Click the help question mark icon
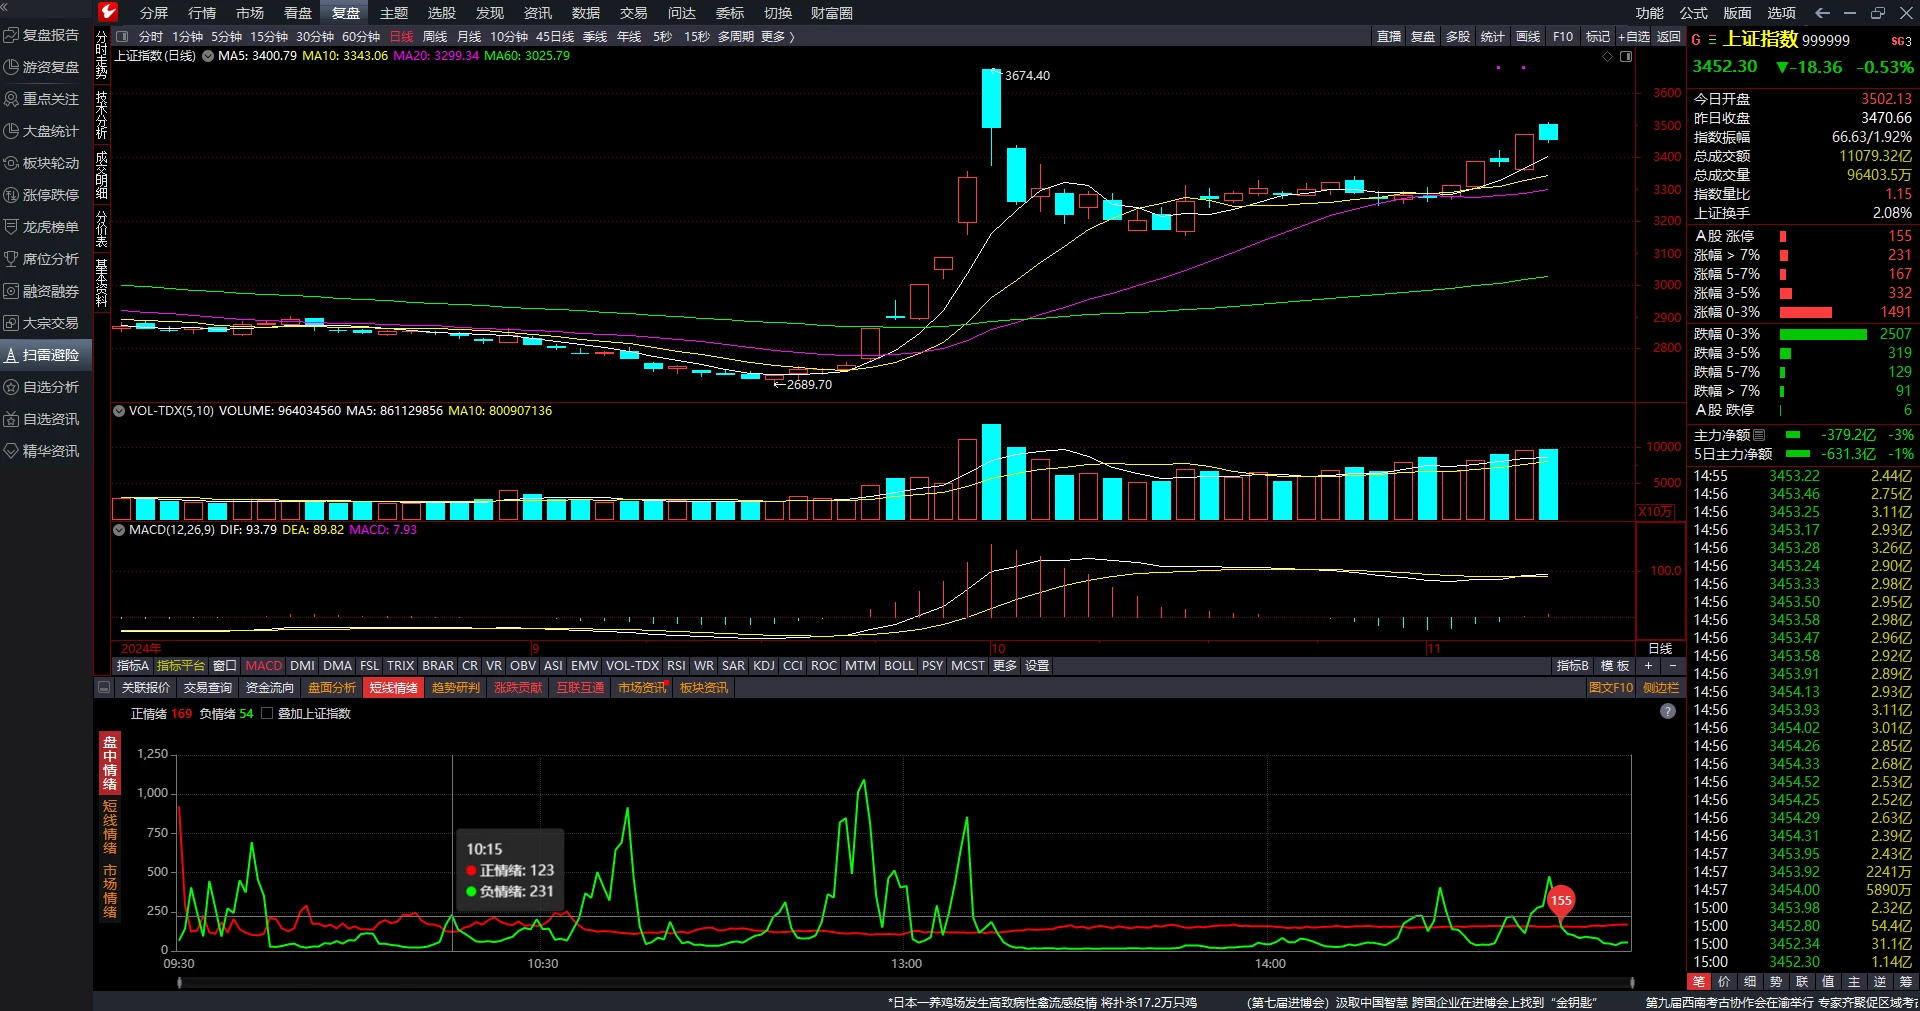Screen dimensions: 1920x1011 tap(1667, 711)
